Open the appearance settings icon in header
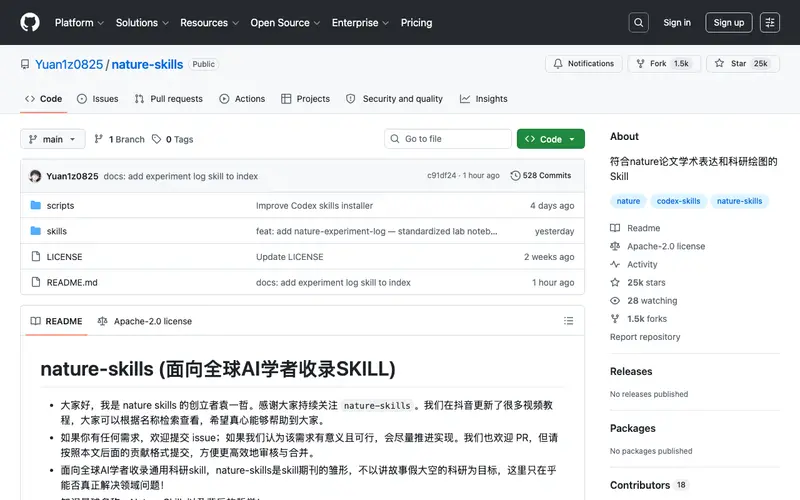 click(769, 22)
